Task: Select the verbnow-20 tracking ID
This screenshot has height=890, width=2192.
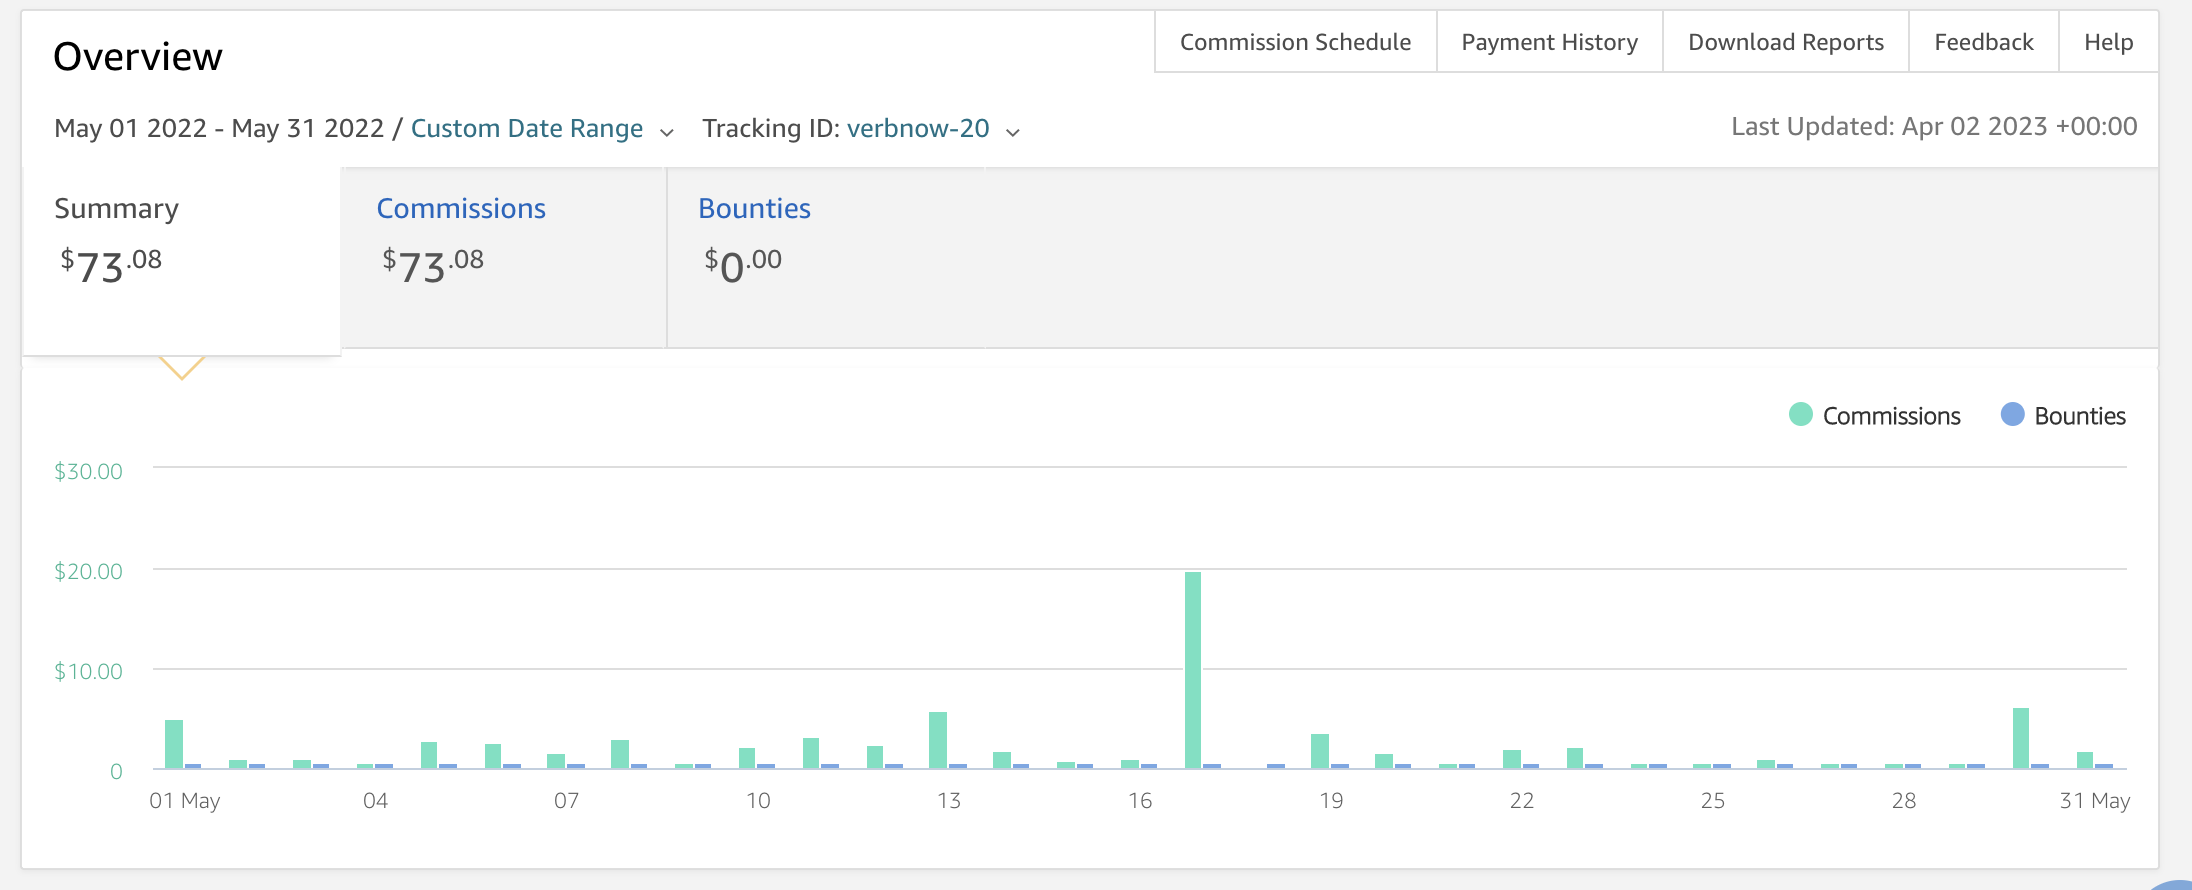Action: coord(918,129)
